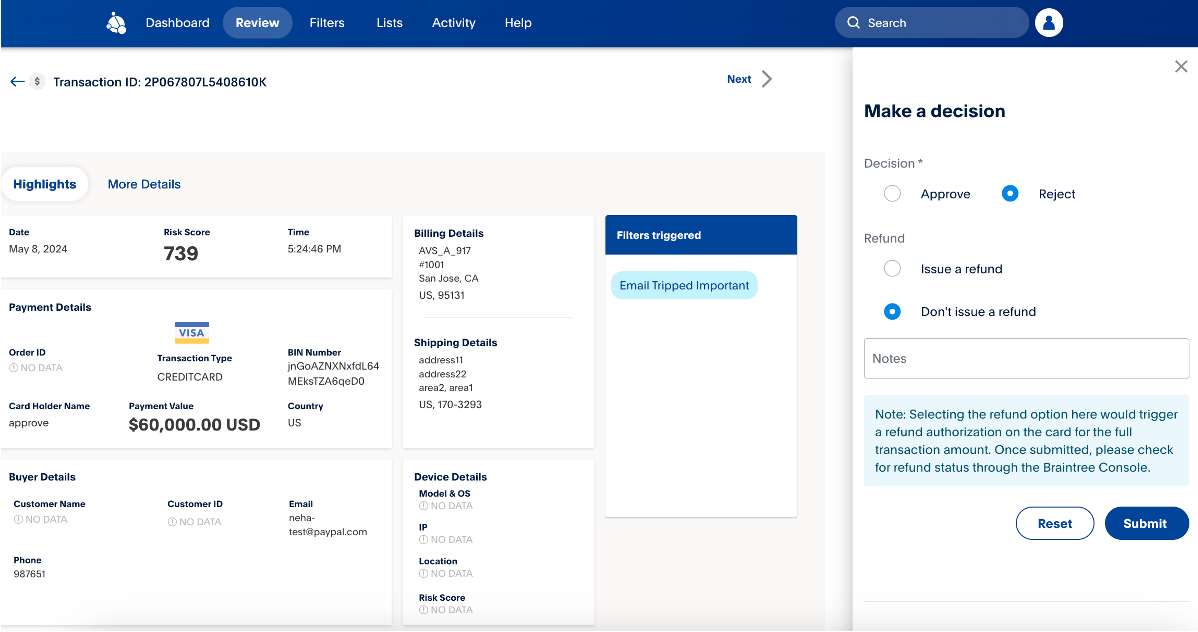The image size is (1198, 632).
Task: Close the Make a decision panel
Action: coord(1180,67)
